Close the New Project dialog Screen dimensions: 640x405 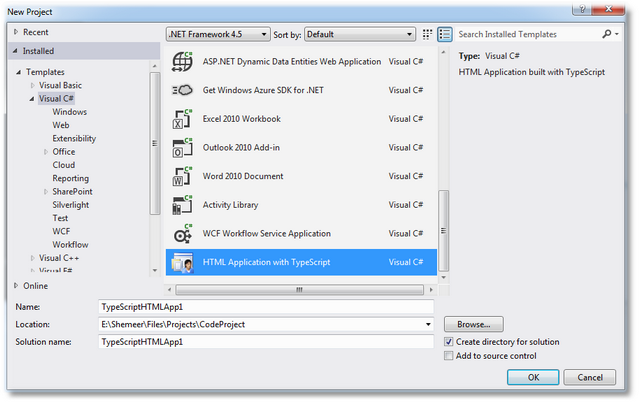tap(608, 9)
